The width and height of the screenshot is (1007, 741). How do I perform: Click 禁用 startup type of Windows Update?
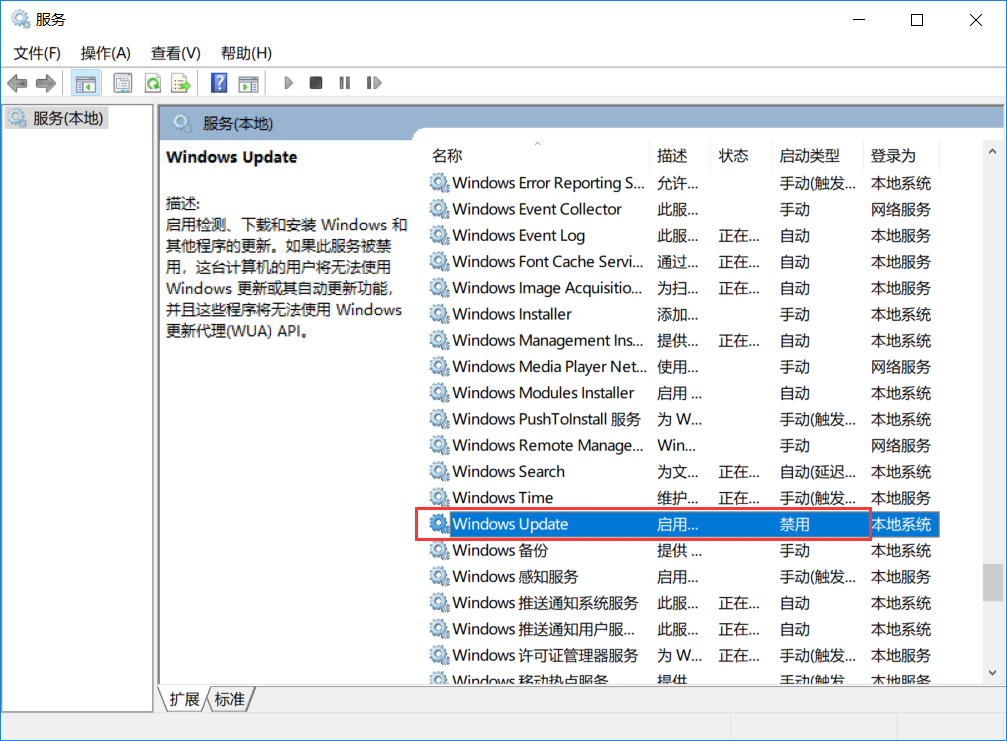[794, 525]
